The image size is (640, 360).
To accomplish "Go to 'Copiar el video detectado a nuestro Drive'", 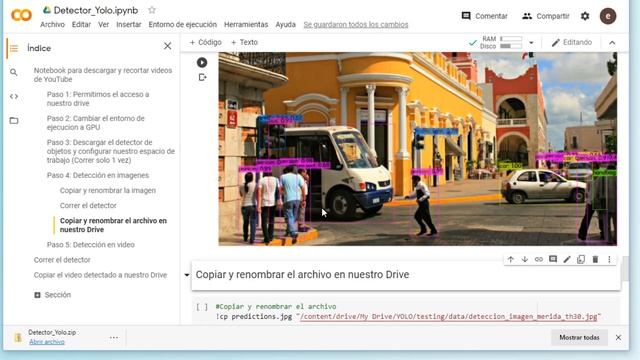I will coord(100,275).
